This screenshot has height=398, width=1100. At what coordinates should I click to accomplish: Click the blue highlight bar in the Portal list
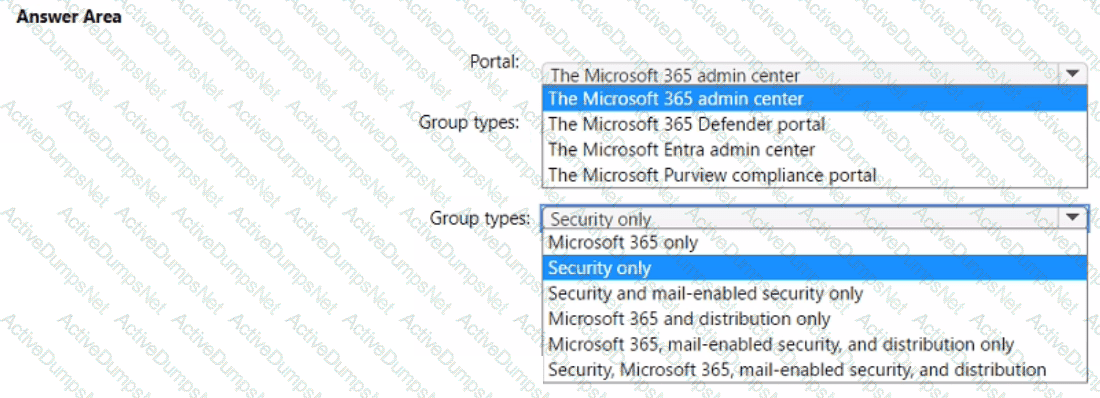(x=814, y=98)
